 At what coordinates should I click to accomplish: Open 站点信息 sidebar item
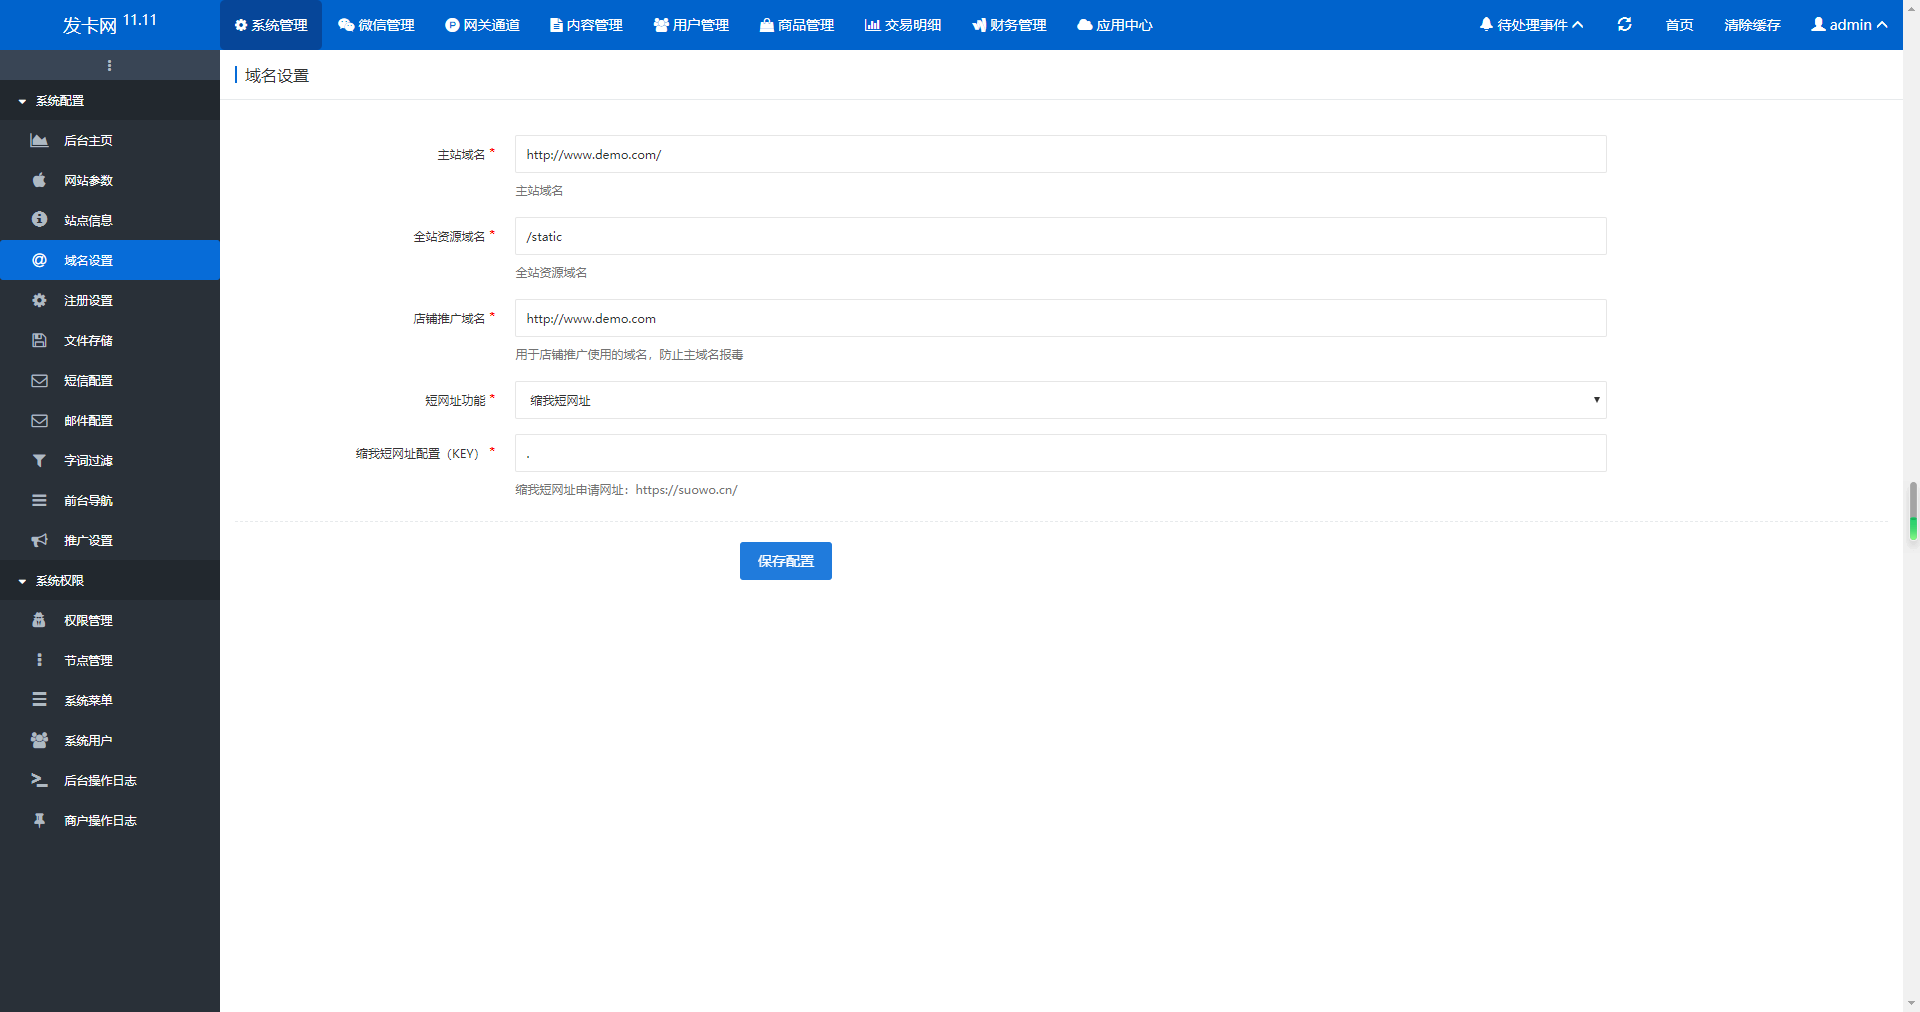[110, 220]
